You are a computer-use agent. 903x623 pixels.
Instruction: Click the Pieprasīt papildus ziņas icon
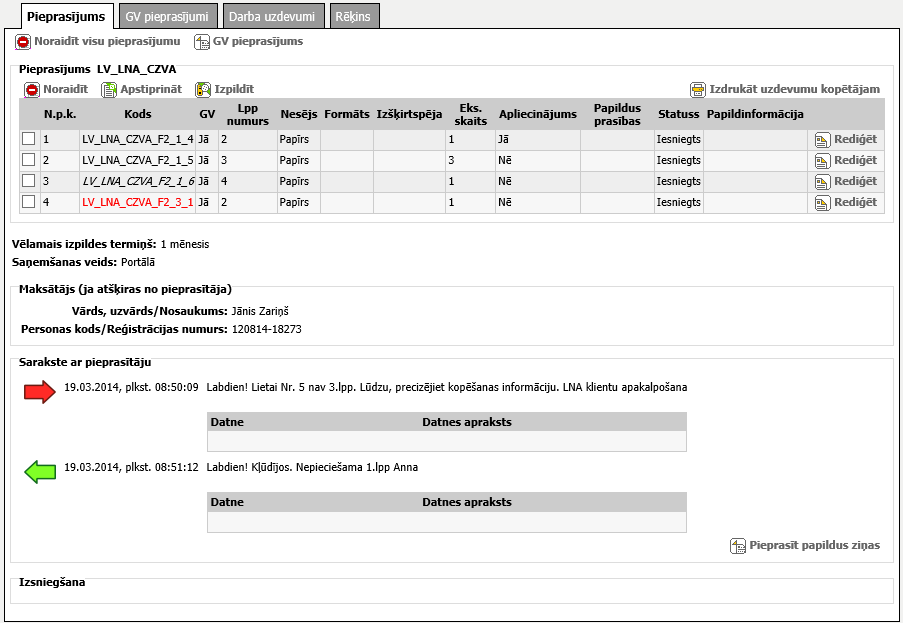[x=739, y=546]
